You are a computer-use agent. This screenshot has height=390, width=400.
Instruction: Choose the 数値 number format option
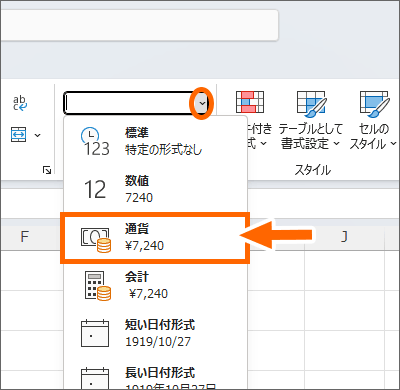pyautogui.click(x=155, y=189)
